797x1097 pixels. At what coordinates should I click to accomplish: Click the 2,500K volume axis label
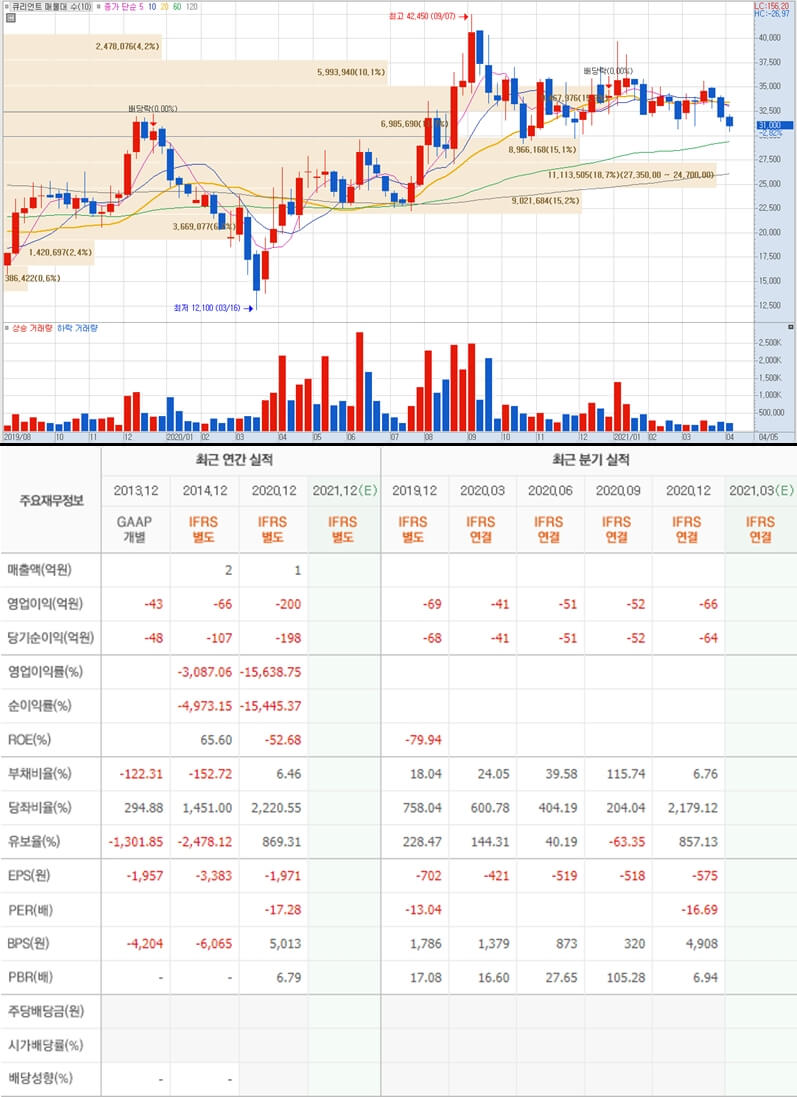pos(770,343)
